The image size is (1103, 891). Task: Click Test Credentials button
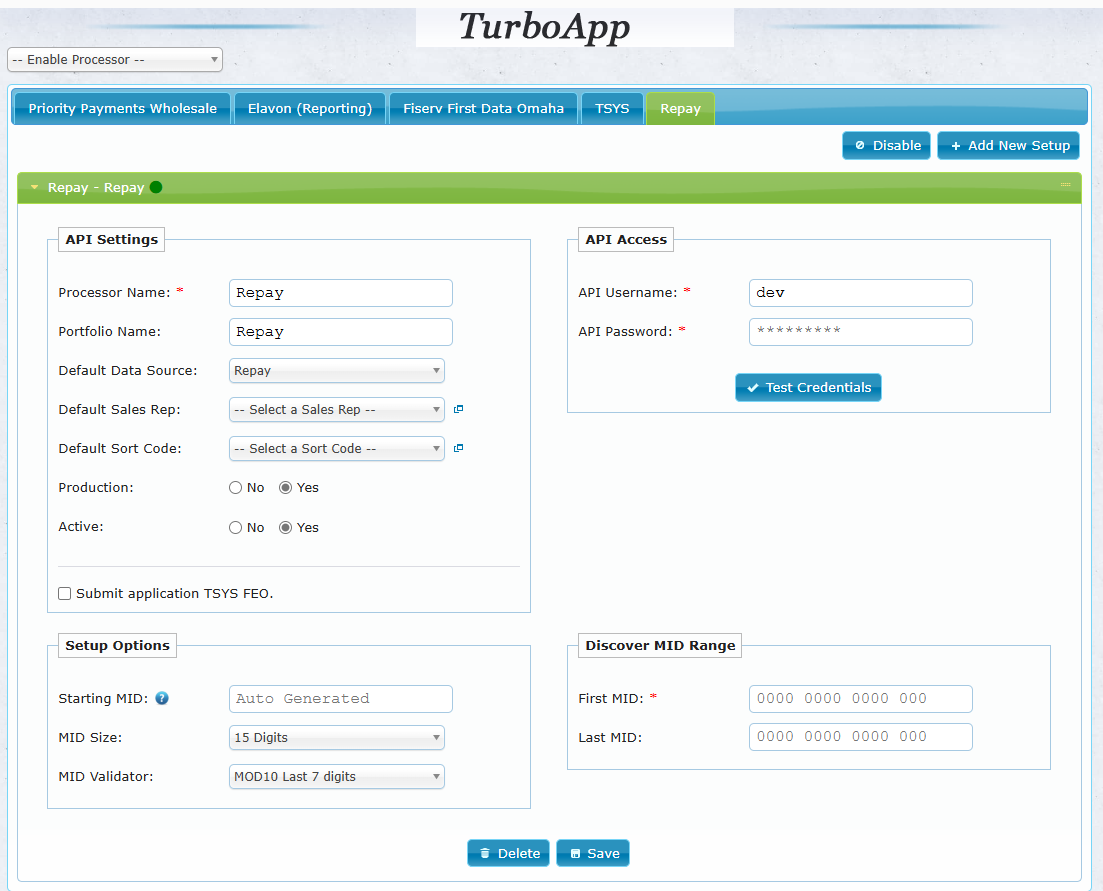click(808, 387)
